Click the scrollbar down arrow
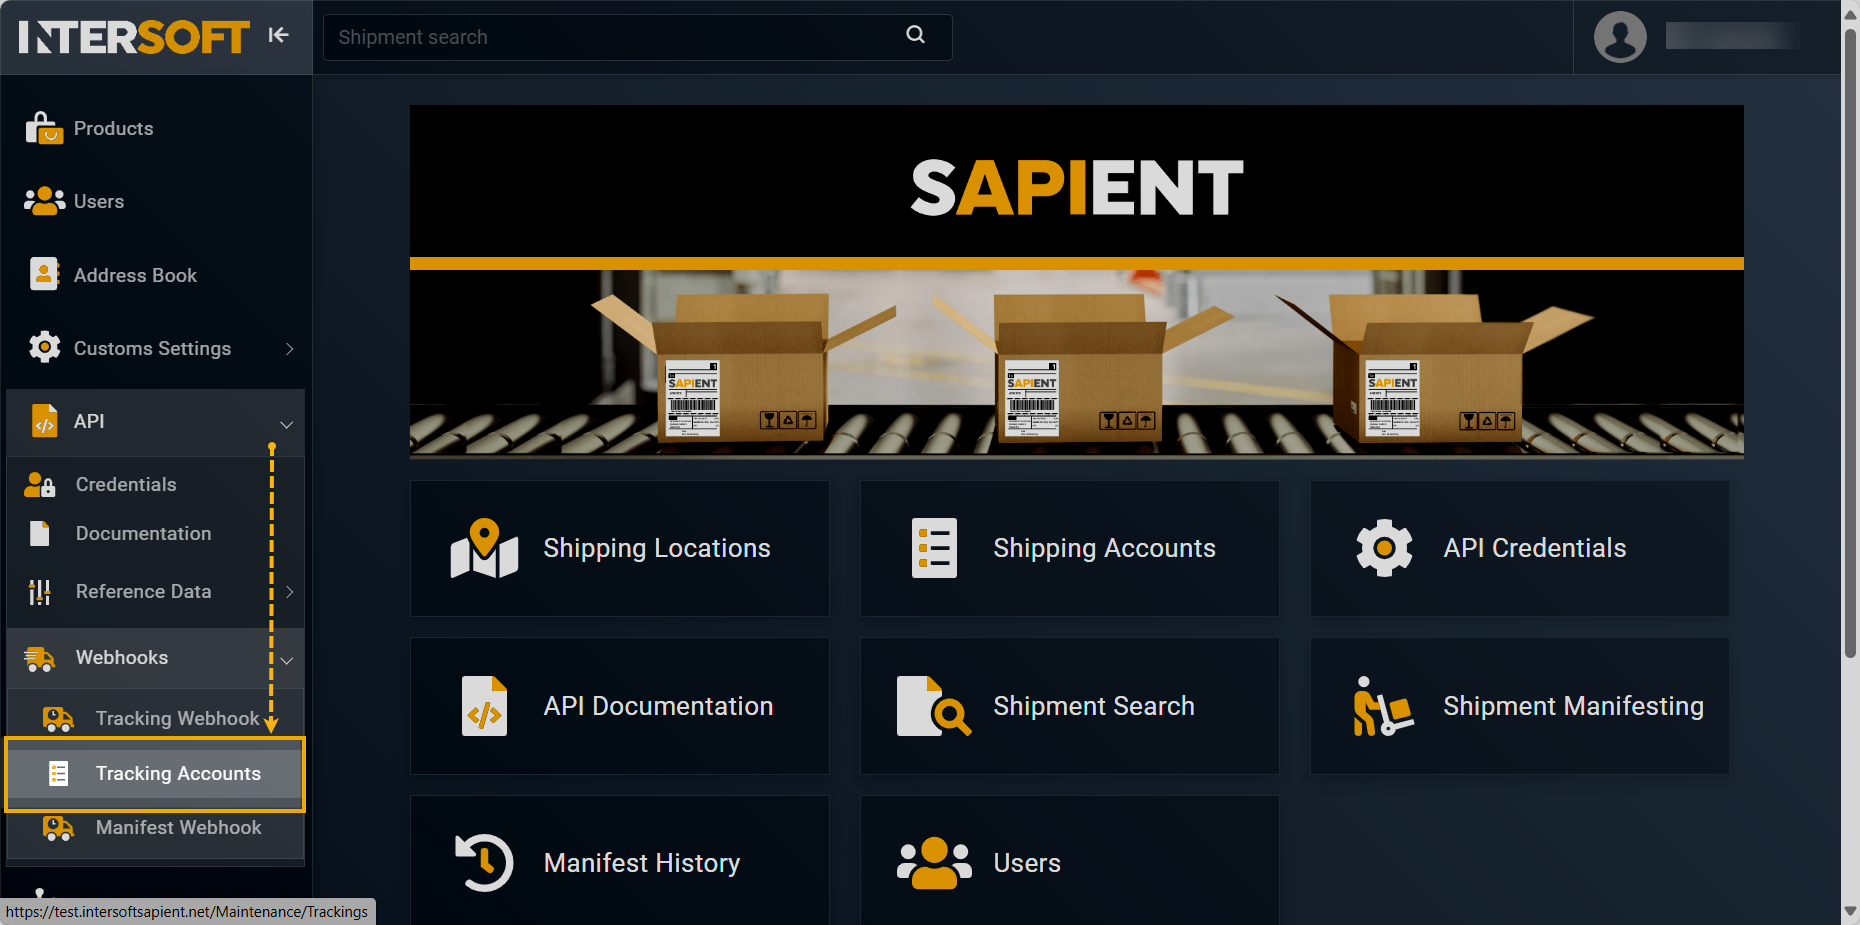1860x925 pixels. (1850, 911)
